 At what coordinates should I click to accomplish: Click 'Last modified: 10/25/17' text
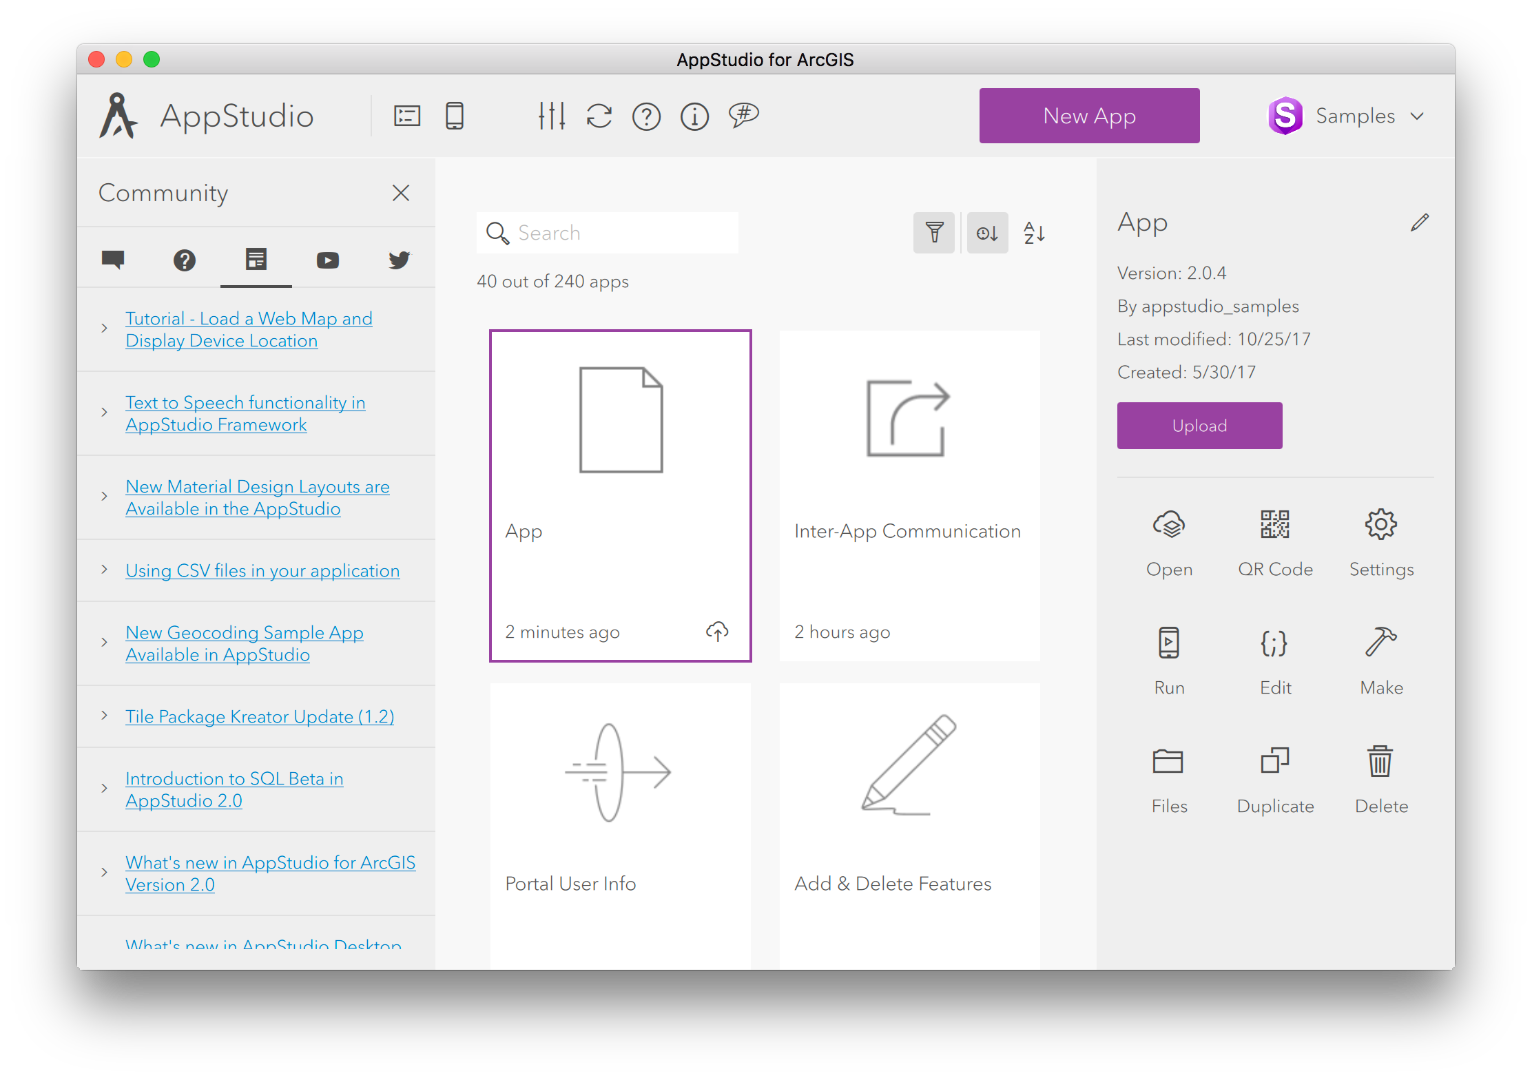1214,339
